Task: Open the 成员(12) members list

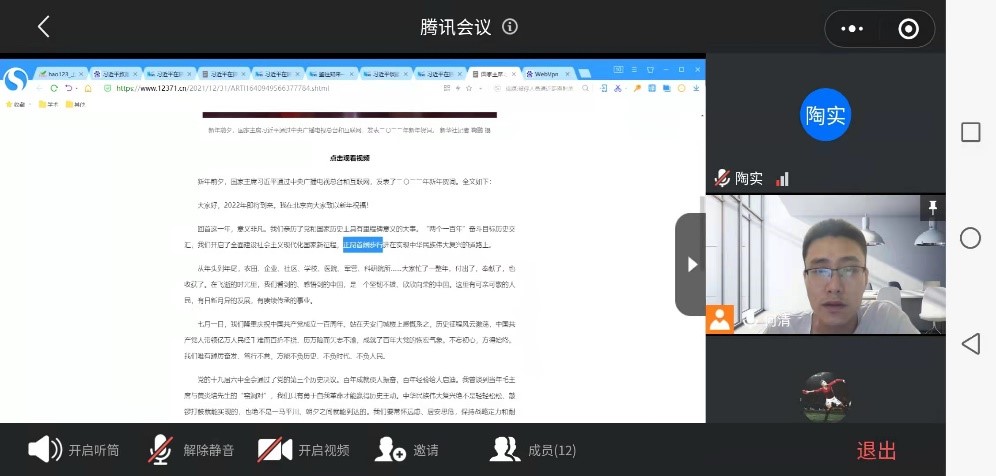Action: [533, 450]
